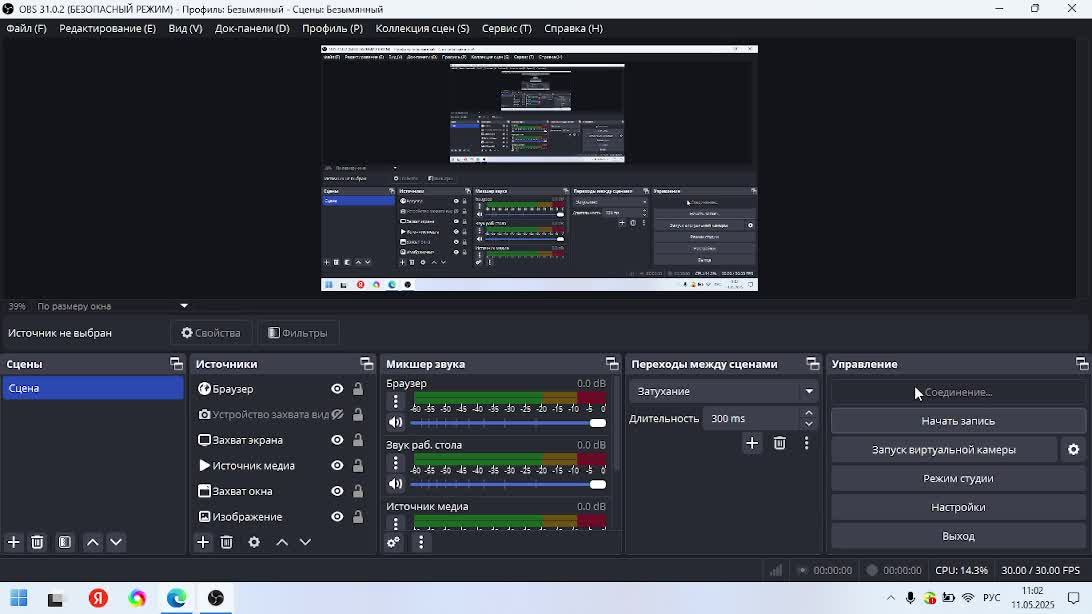
Task: Click Браузер volume slider
Action: 508,423
